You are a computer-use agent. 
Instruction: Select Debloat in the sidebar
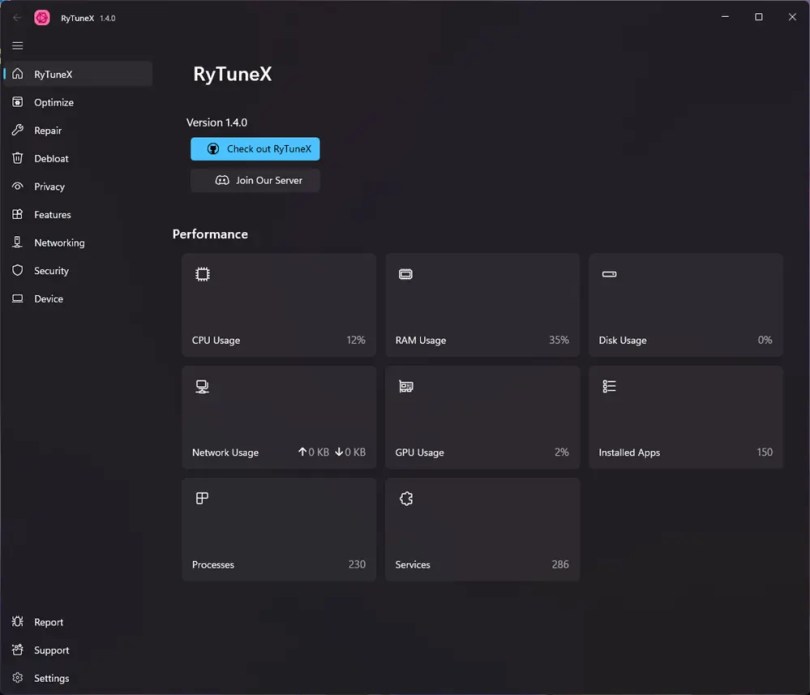point(78,158)
